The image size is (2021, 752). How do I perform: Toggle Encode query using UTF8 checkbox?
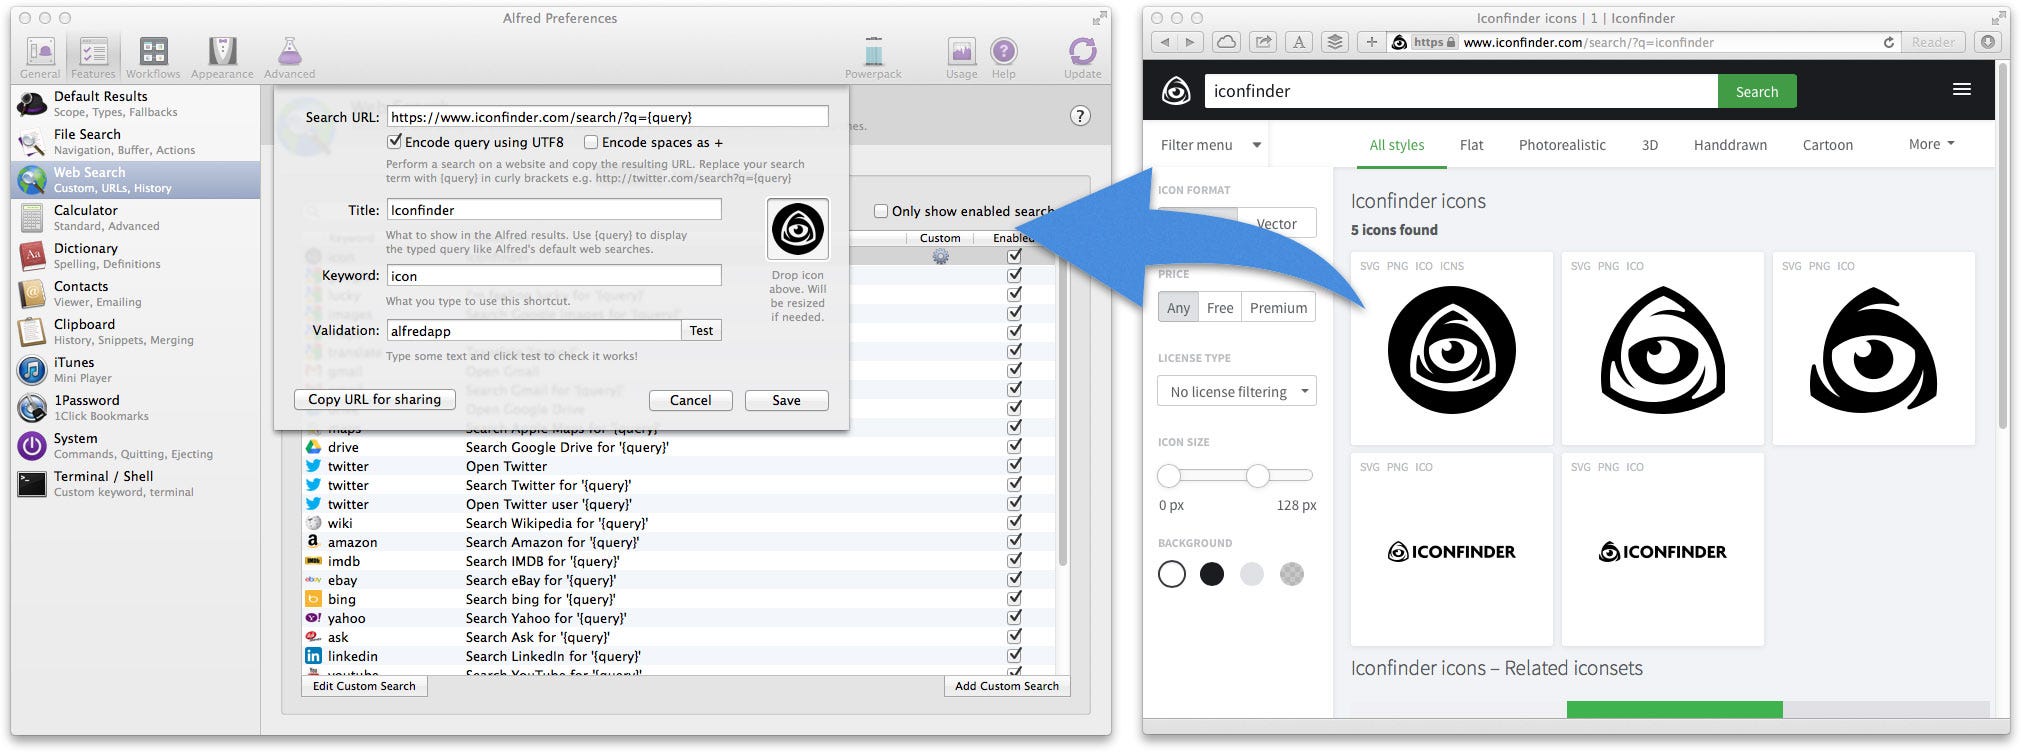coord(395,142)
